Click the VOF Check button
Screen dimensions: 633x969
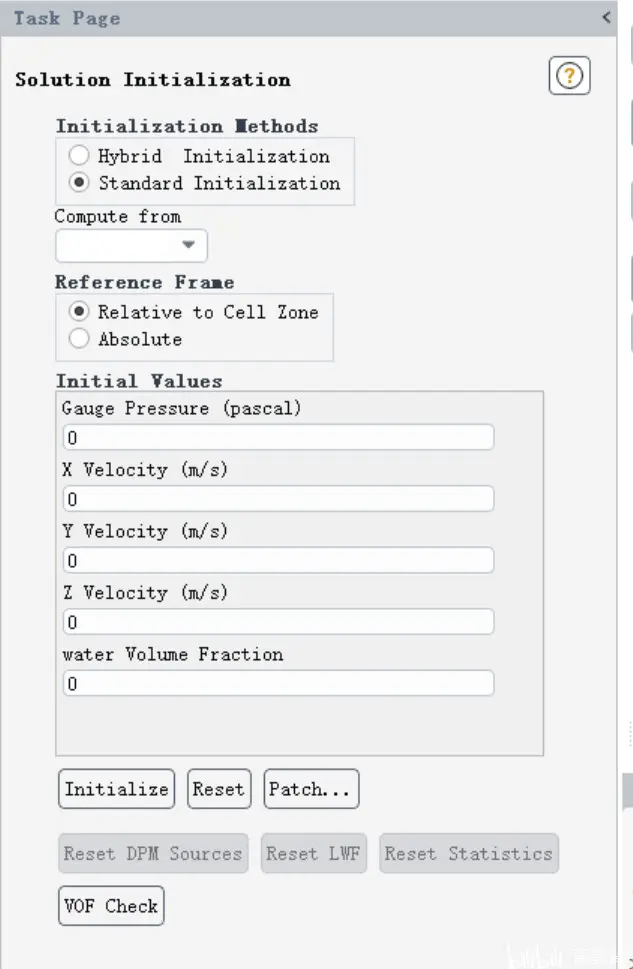(x=111, y=906)
